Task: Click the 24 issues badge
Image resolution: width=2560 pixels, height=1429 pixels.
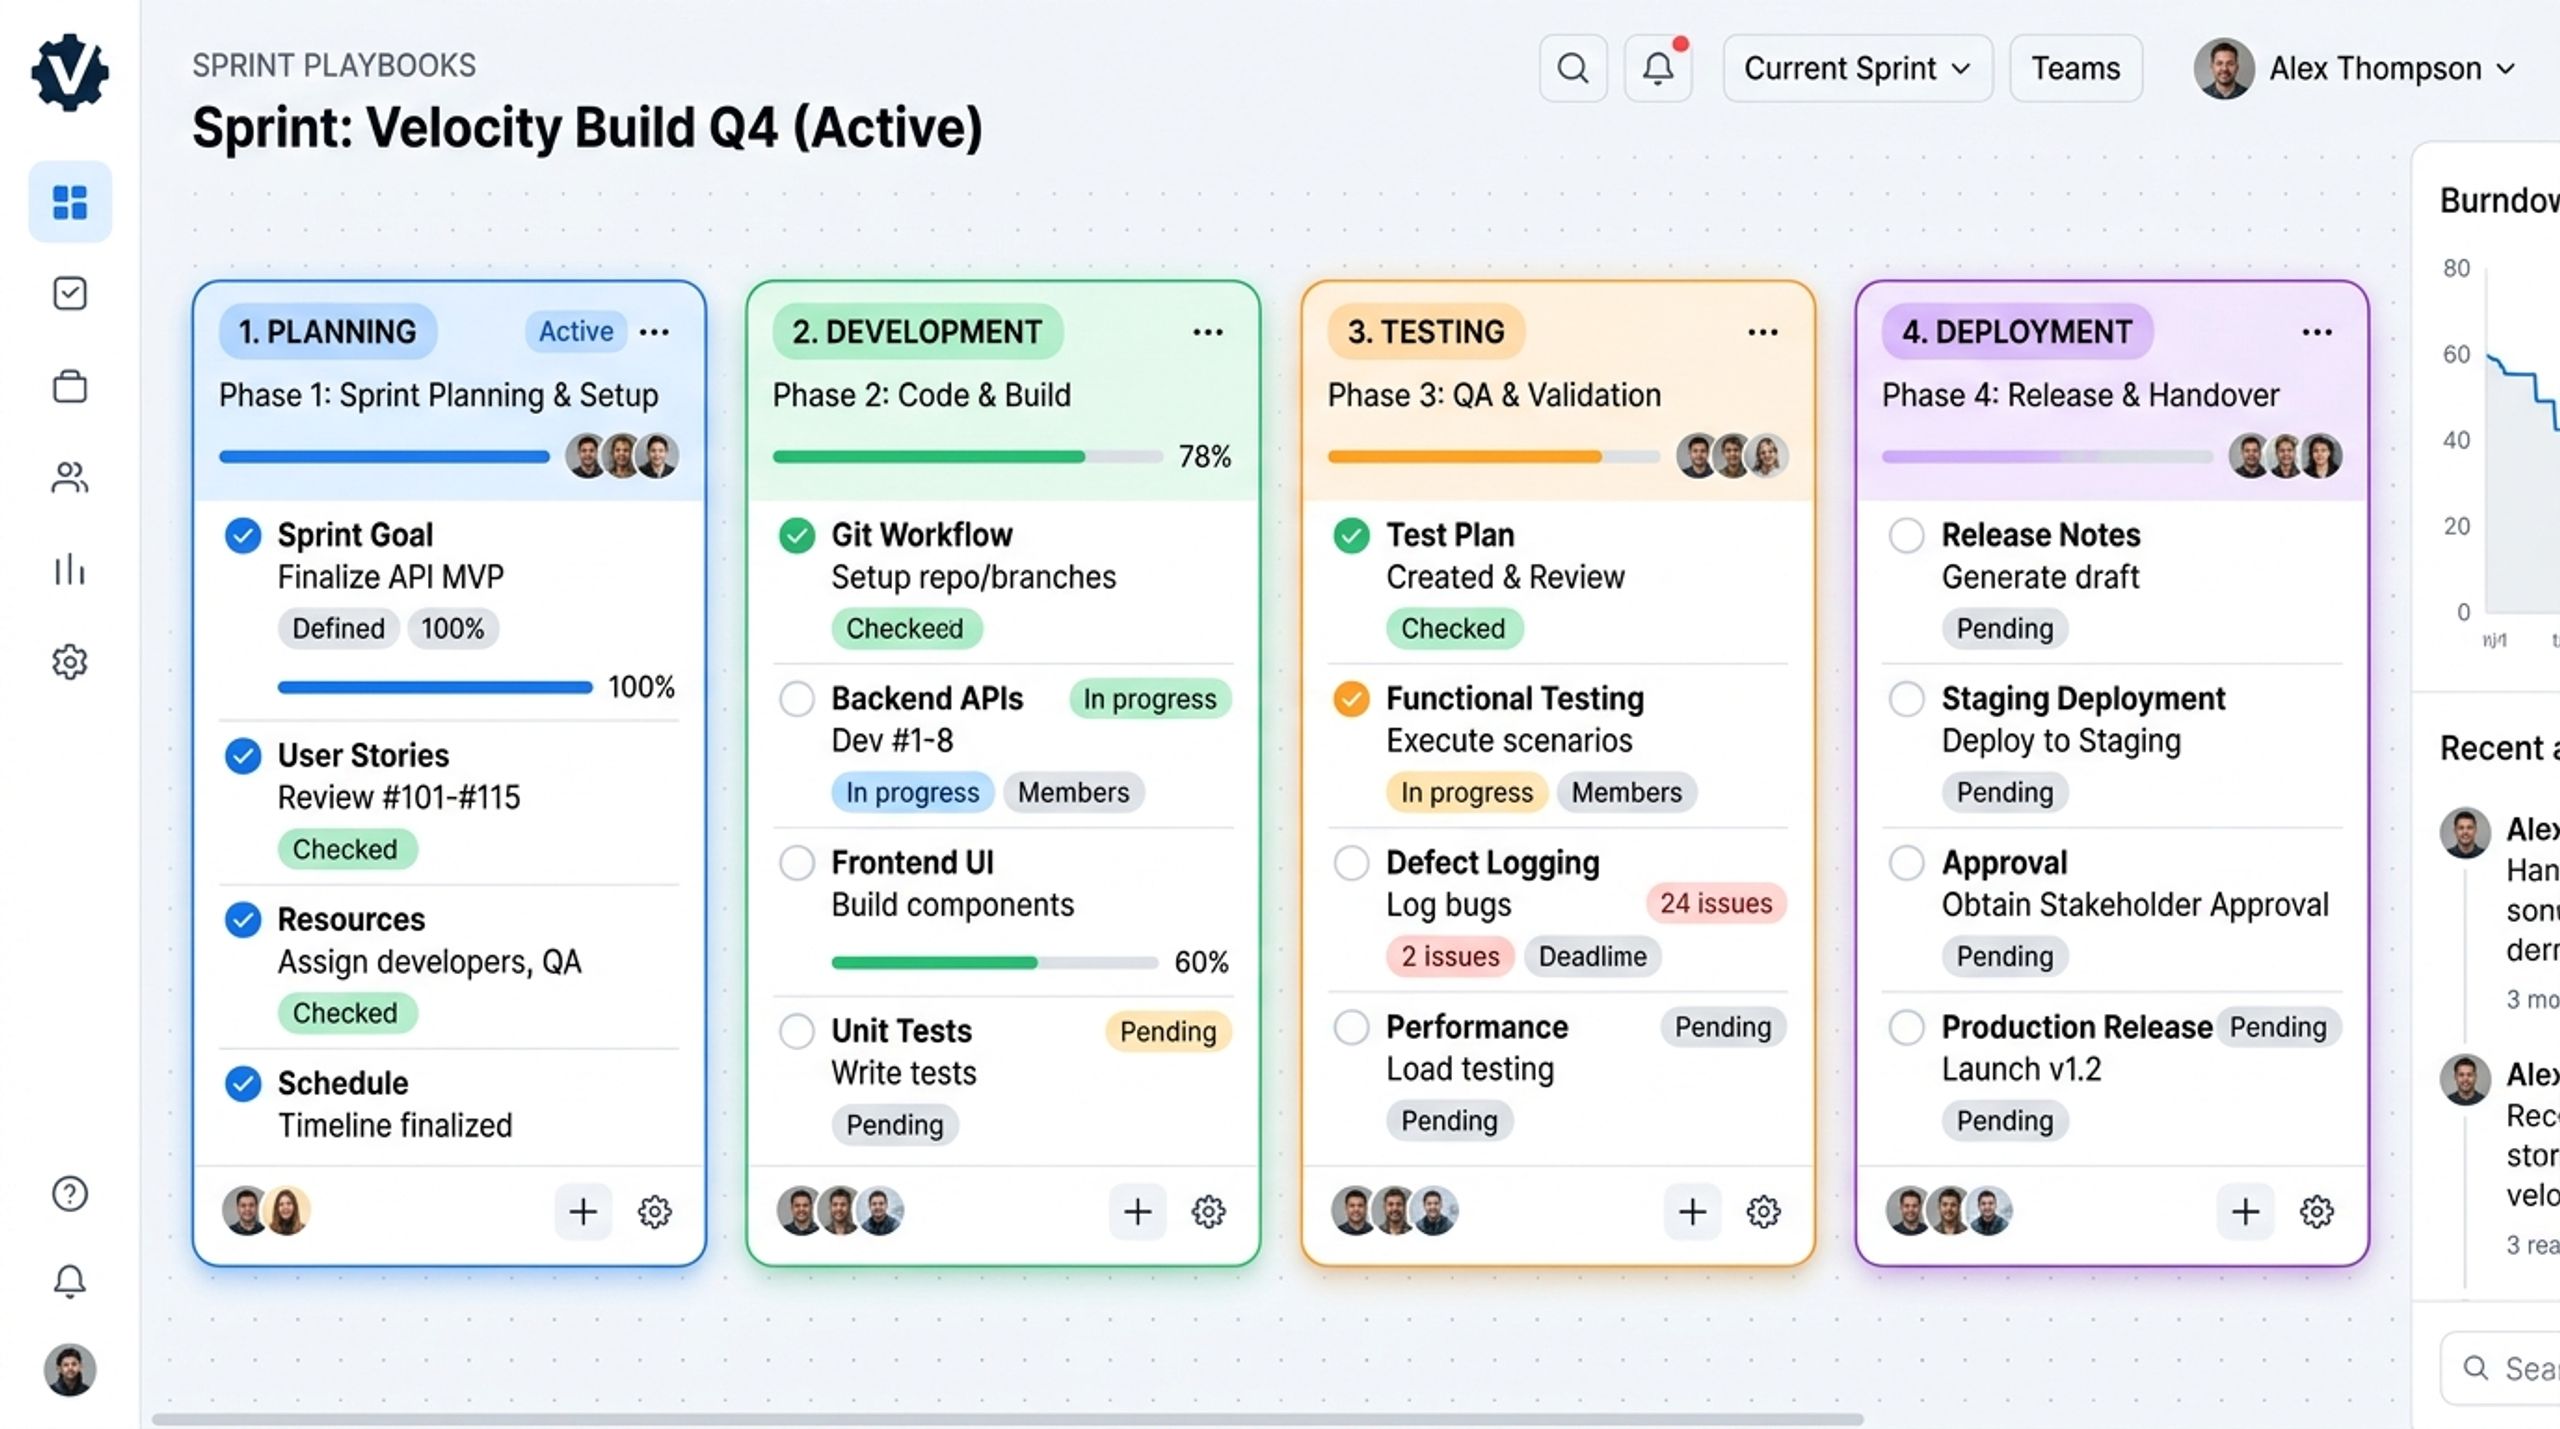Action: (1716, 903)
